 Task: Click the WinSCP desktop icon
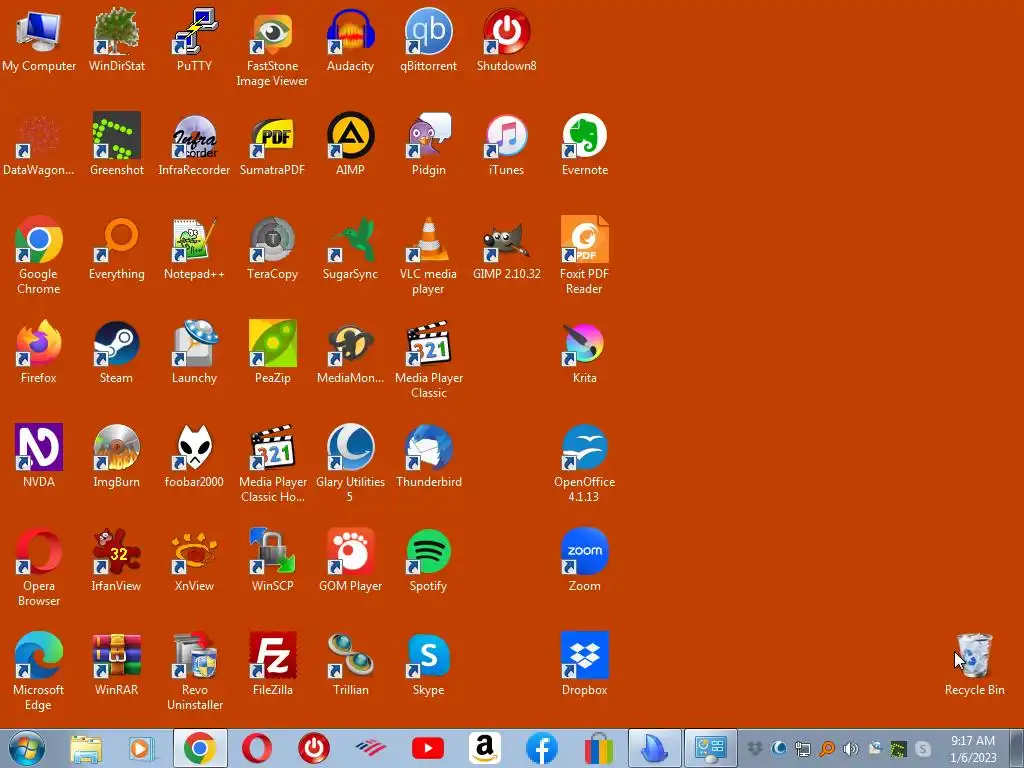tap(272, 551)
